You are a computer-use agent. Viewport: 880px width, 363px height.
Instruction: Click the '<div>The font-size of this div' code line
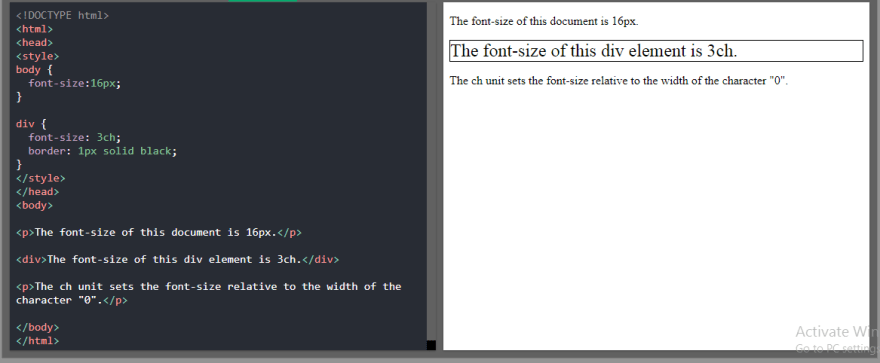point(177,259)
